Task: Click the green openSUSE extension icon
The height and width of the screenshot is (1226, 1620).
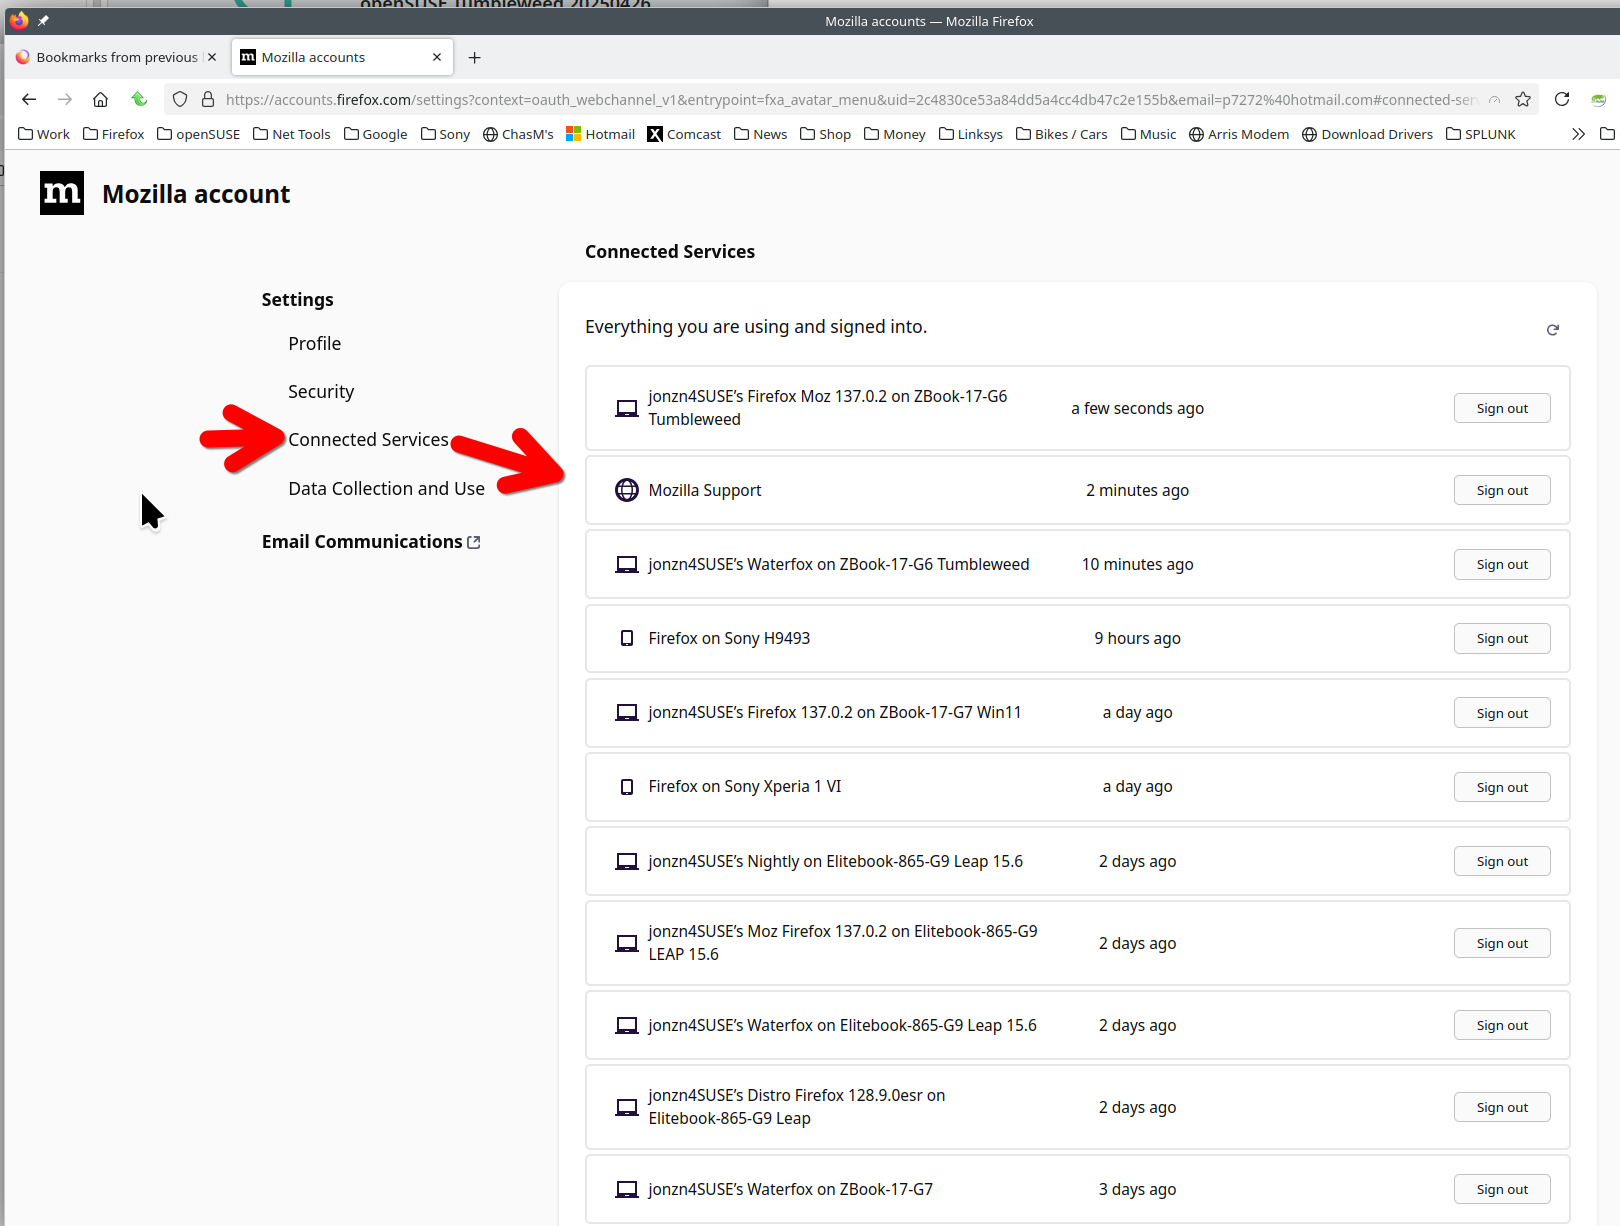Action: coord(1599,99)
